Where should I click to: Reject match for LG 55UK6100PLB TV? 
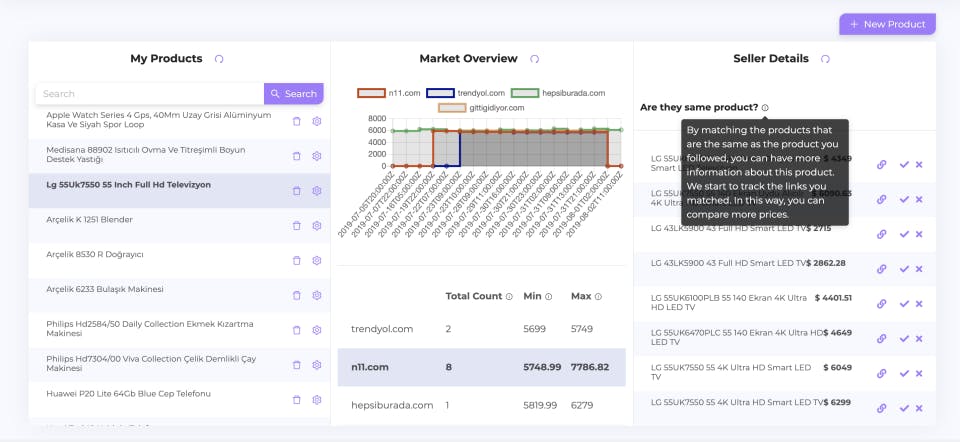pos(919,304)
